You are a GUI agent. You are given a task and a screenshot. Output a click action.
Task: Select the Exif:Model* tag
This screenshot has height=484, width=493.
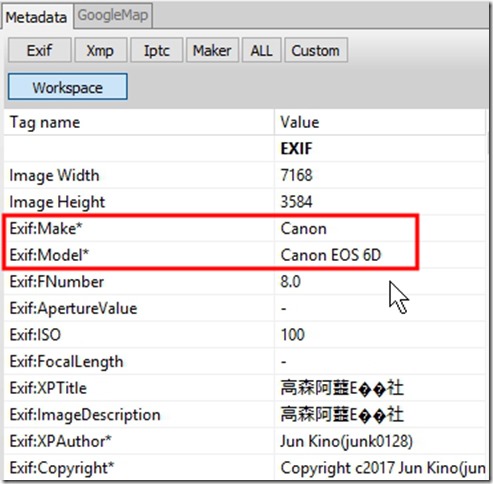49,255
